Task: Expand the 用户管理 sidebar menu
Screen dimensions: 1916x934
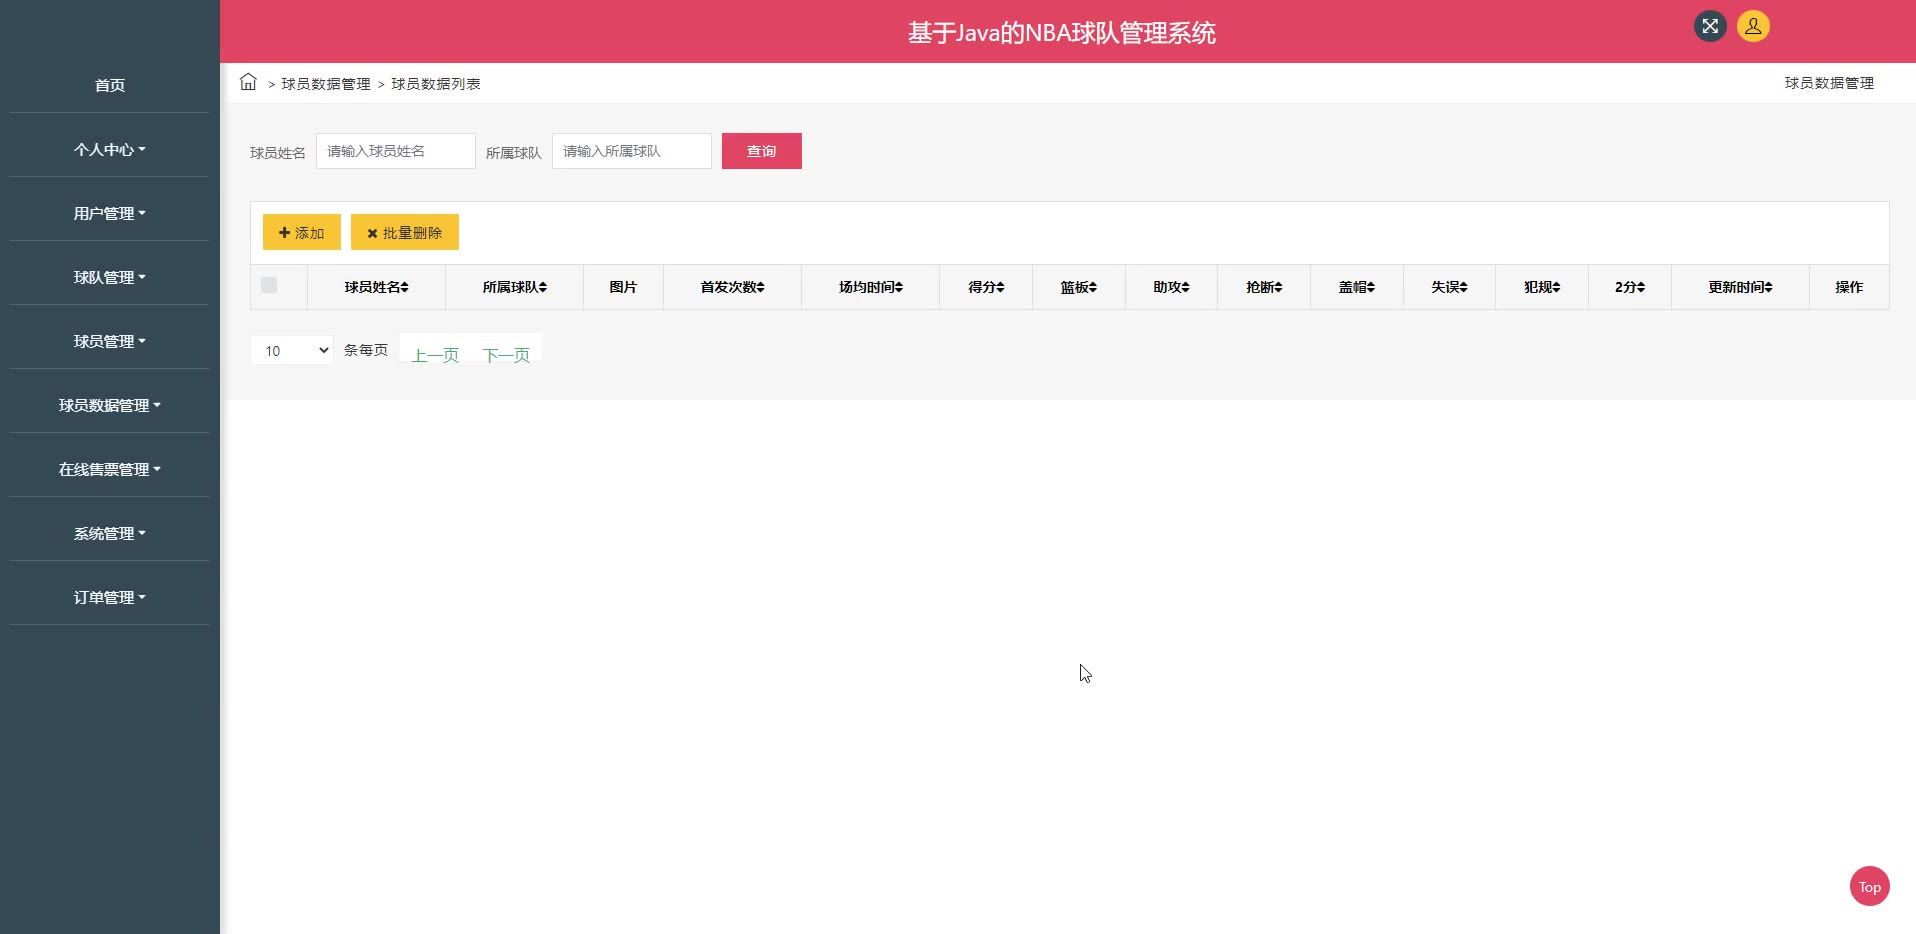Action: 110,213
